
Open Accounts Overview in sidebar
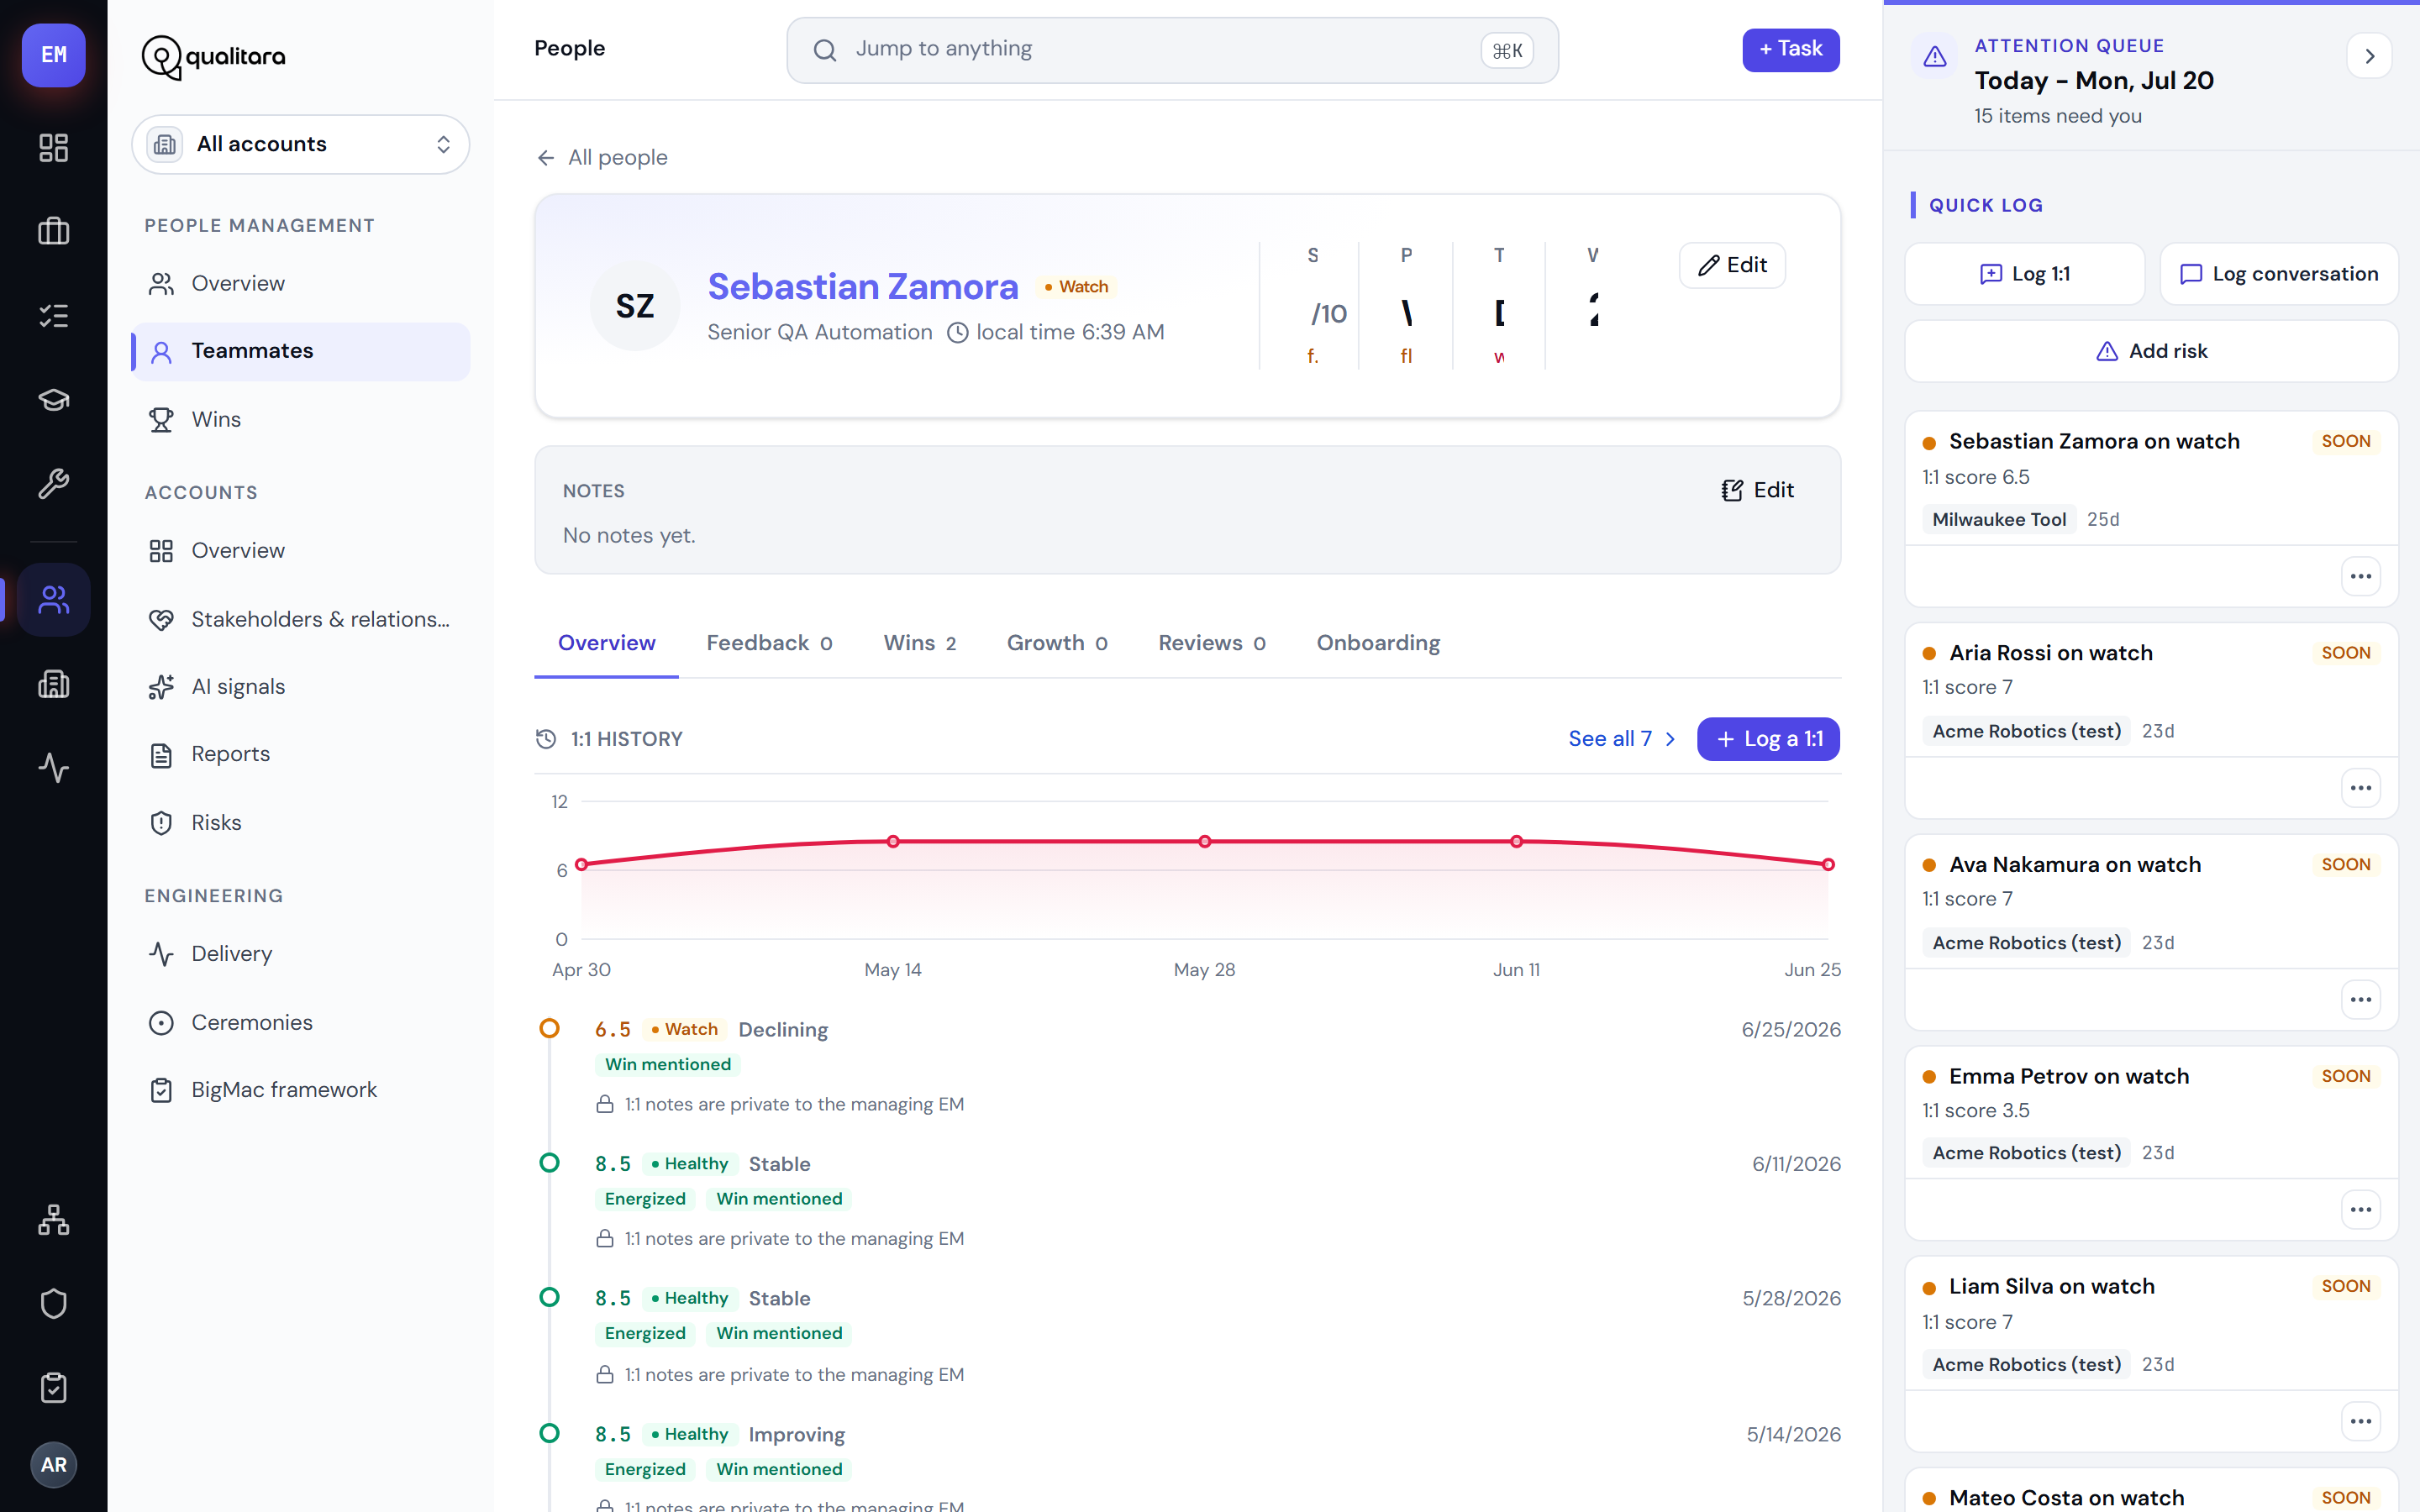(x=301, y=551)
